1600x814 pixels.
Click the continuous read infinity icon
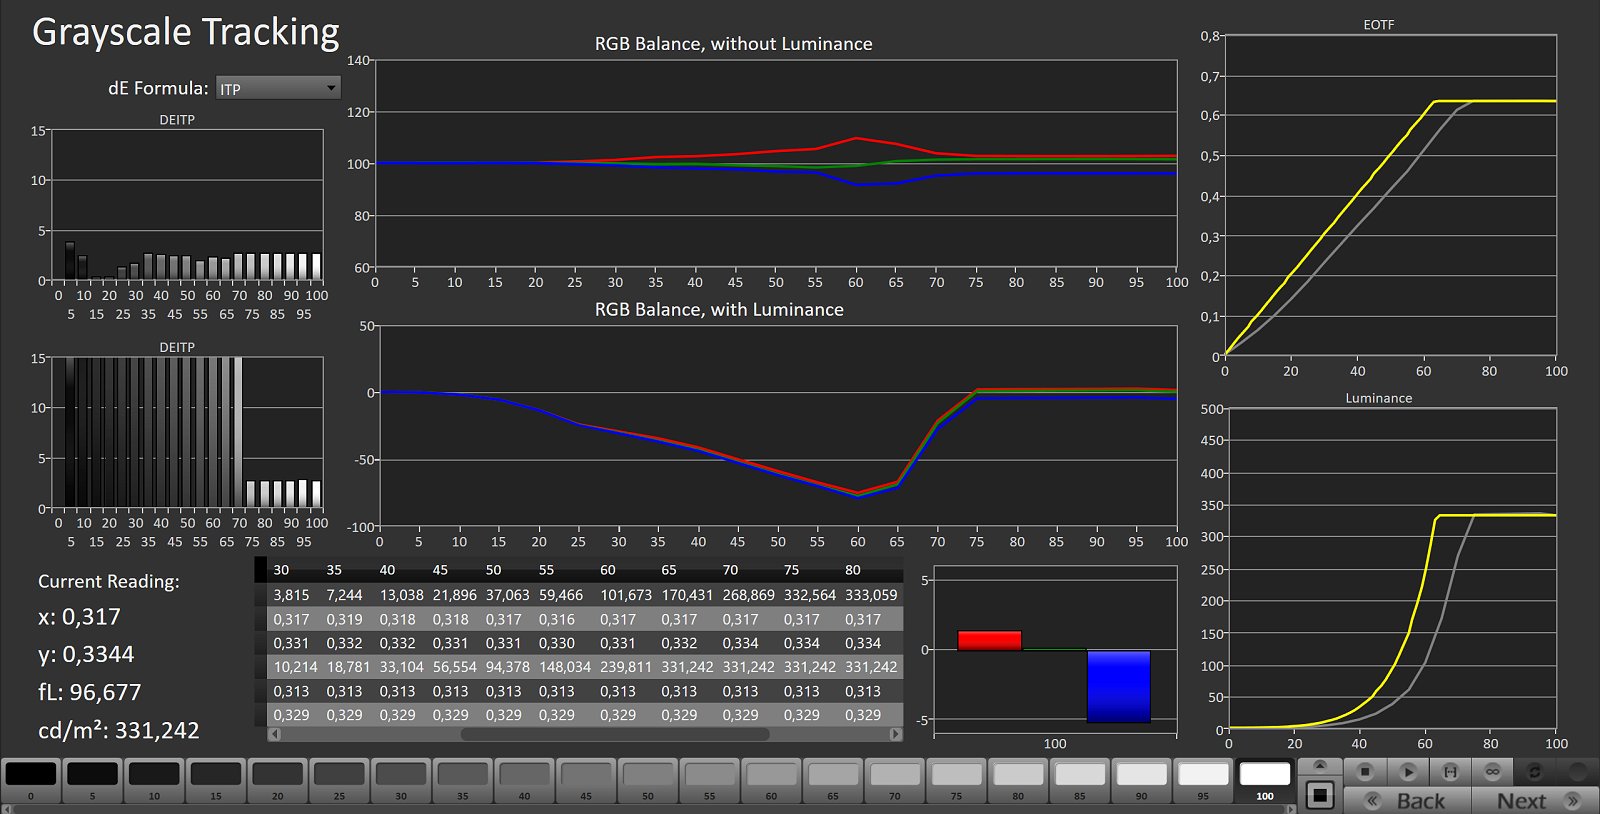(1492, 772)
